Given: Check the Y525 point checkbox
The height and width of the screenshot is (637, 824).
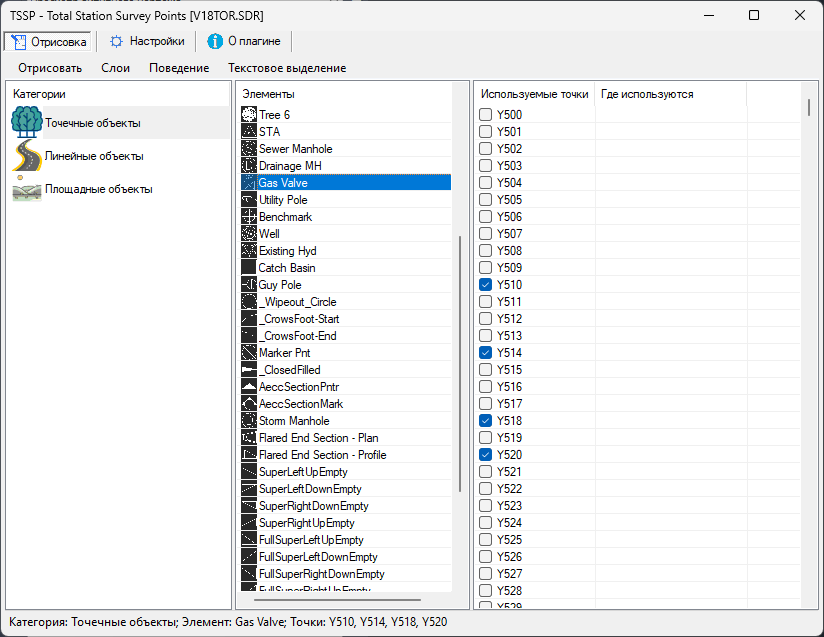Looking at the screenshot, I should pyautogui.click(x=485, y=540).
